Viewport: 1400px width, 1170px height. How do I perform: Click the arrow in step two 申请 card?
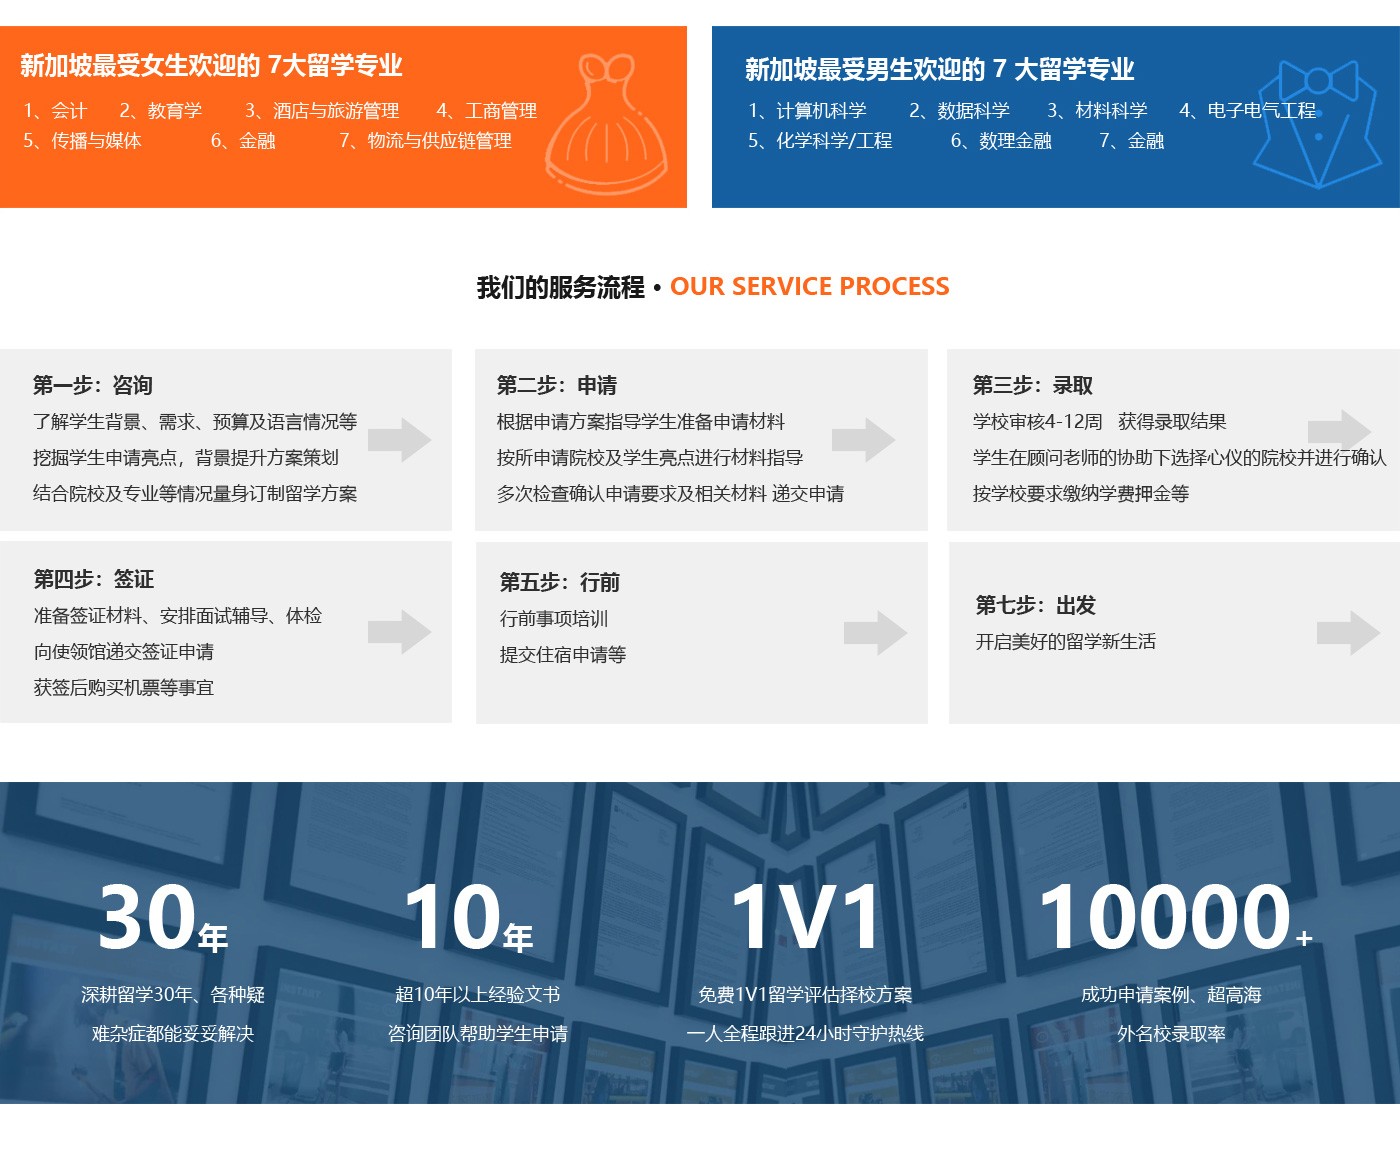click(863, 440)
